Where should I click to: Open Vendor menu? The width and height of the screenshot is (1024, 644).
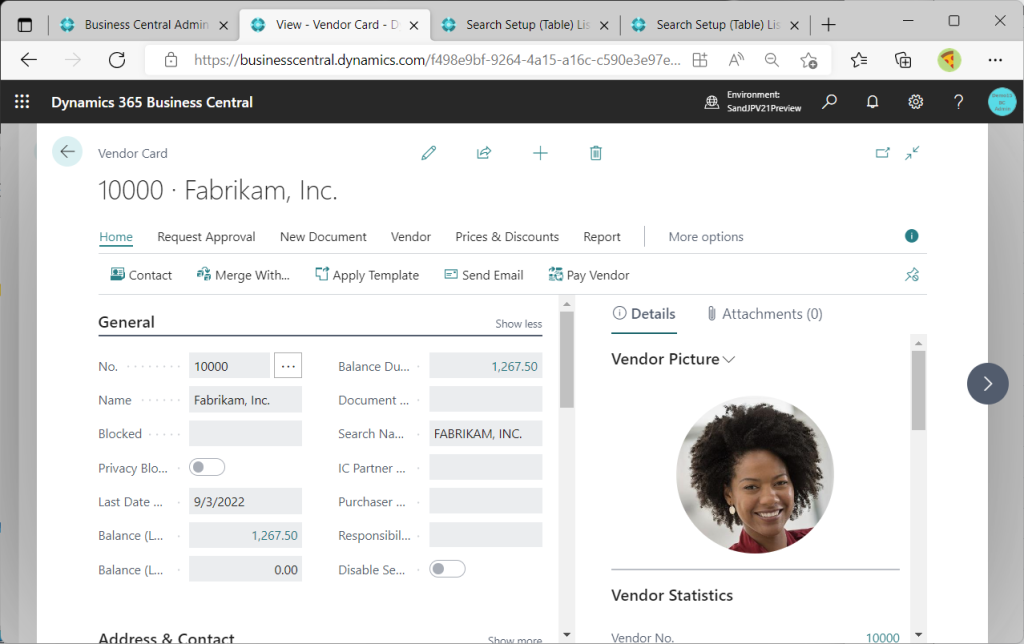411,236
